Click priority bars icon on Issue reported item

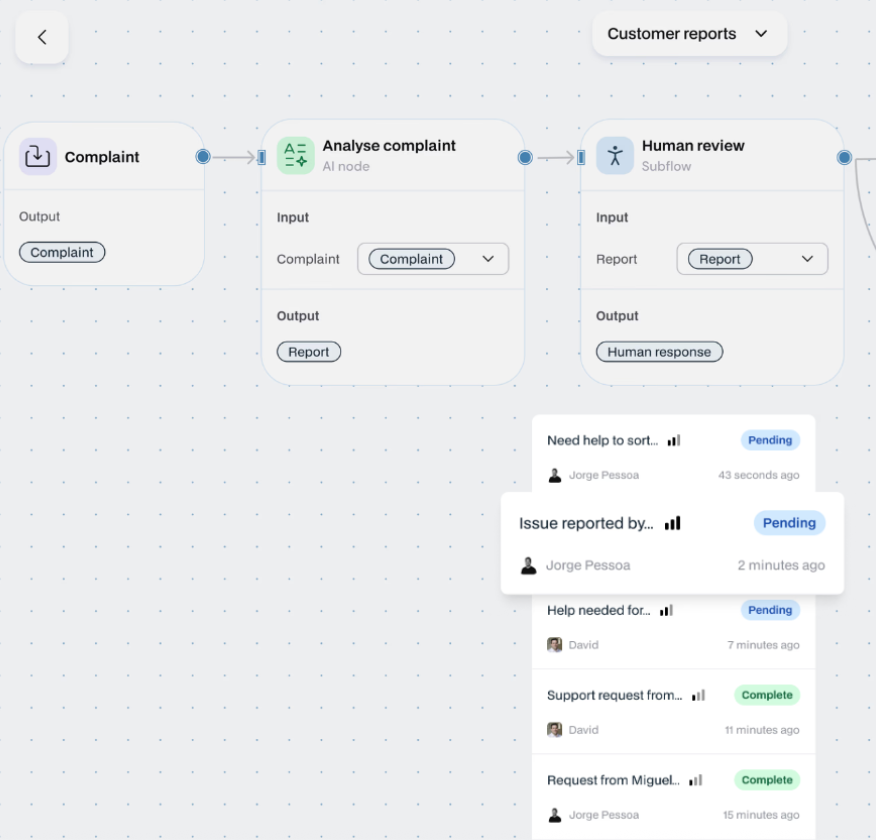point(673,523)
